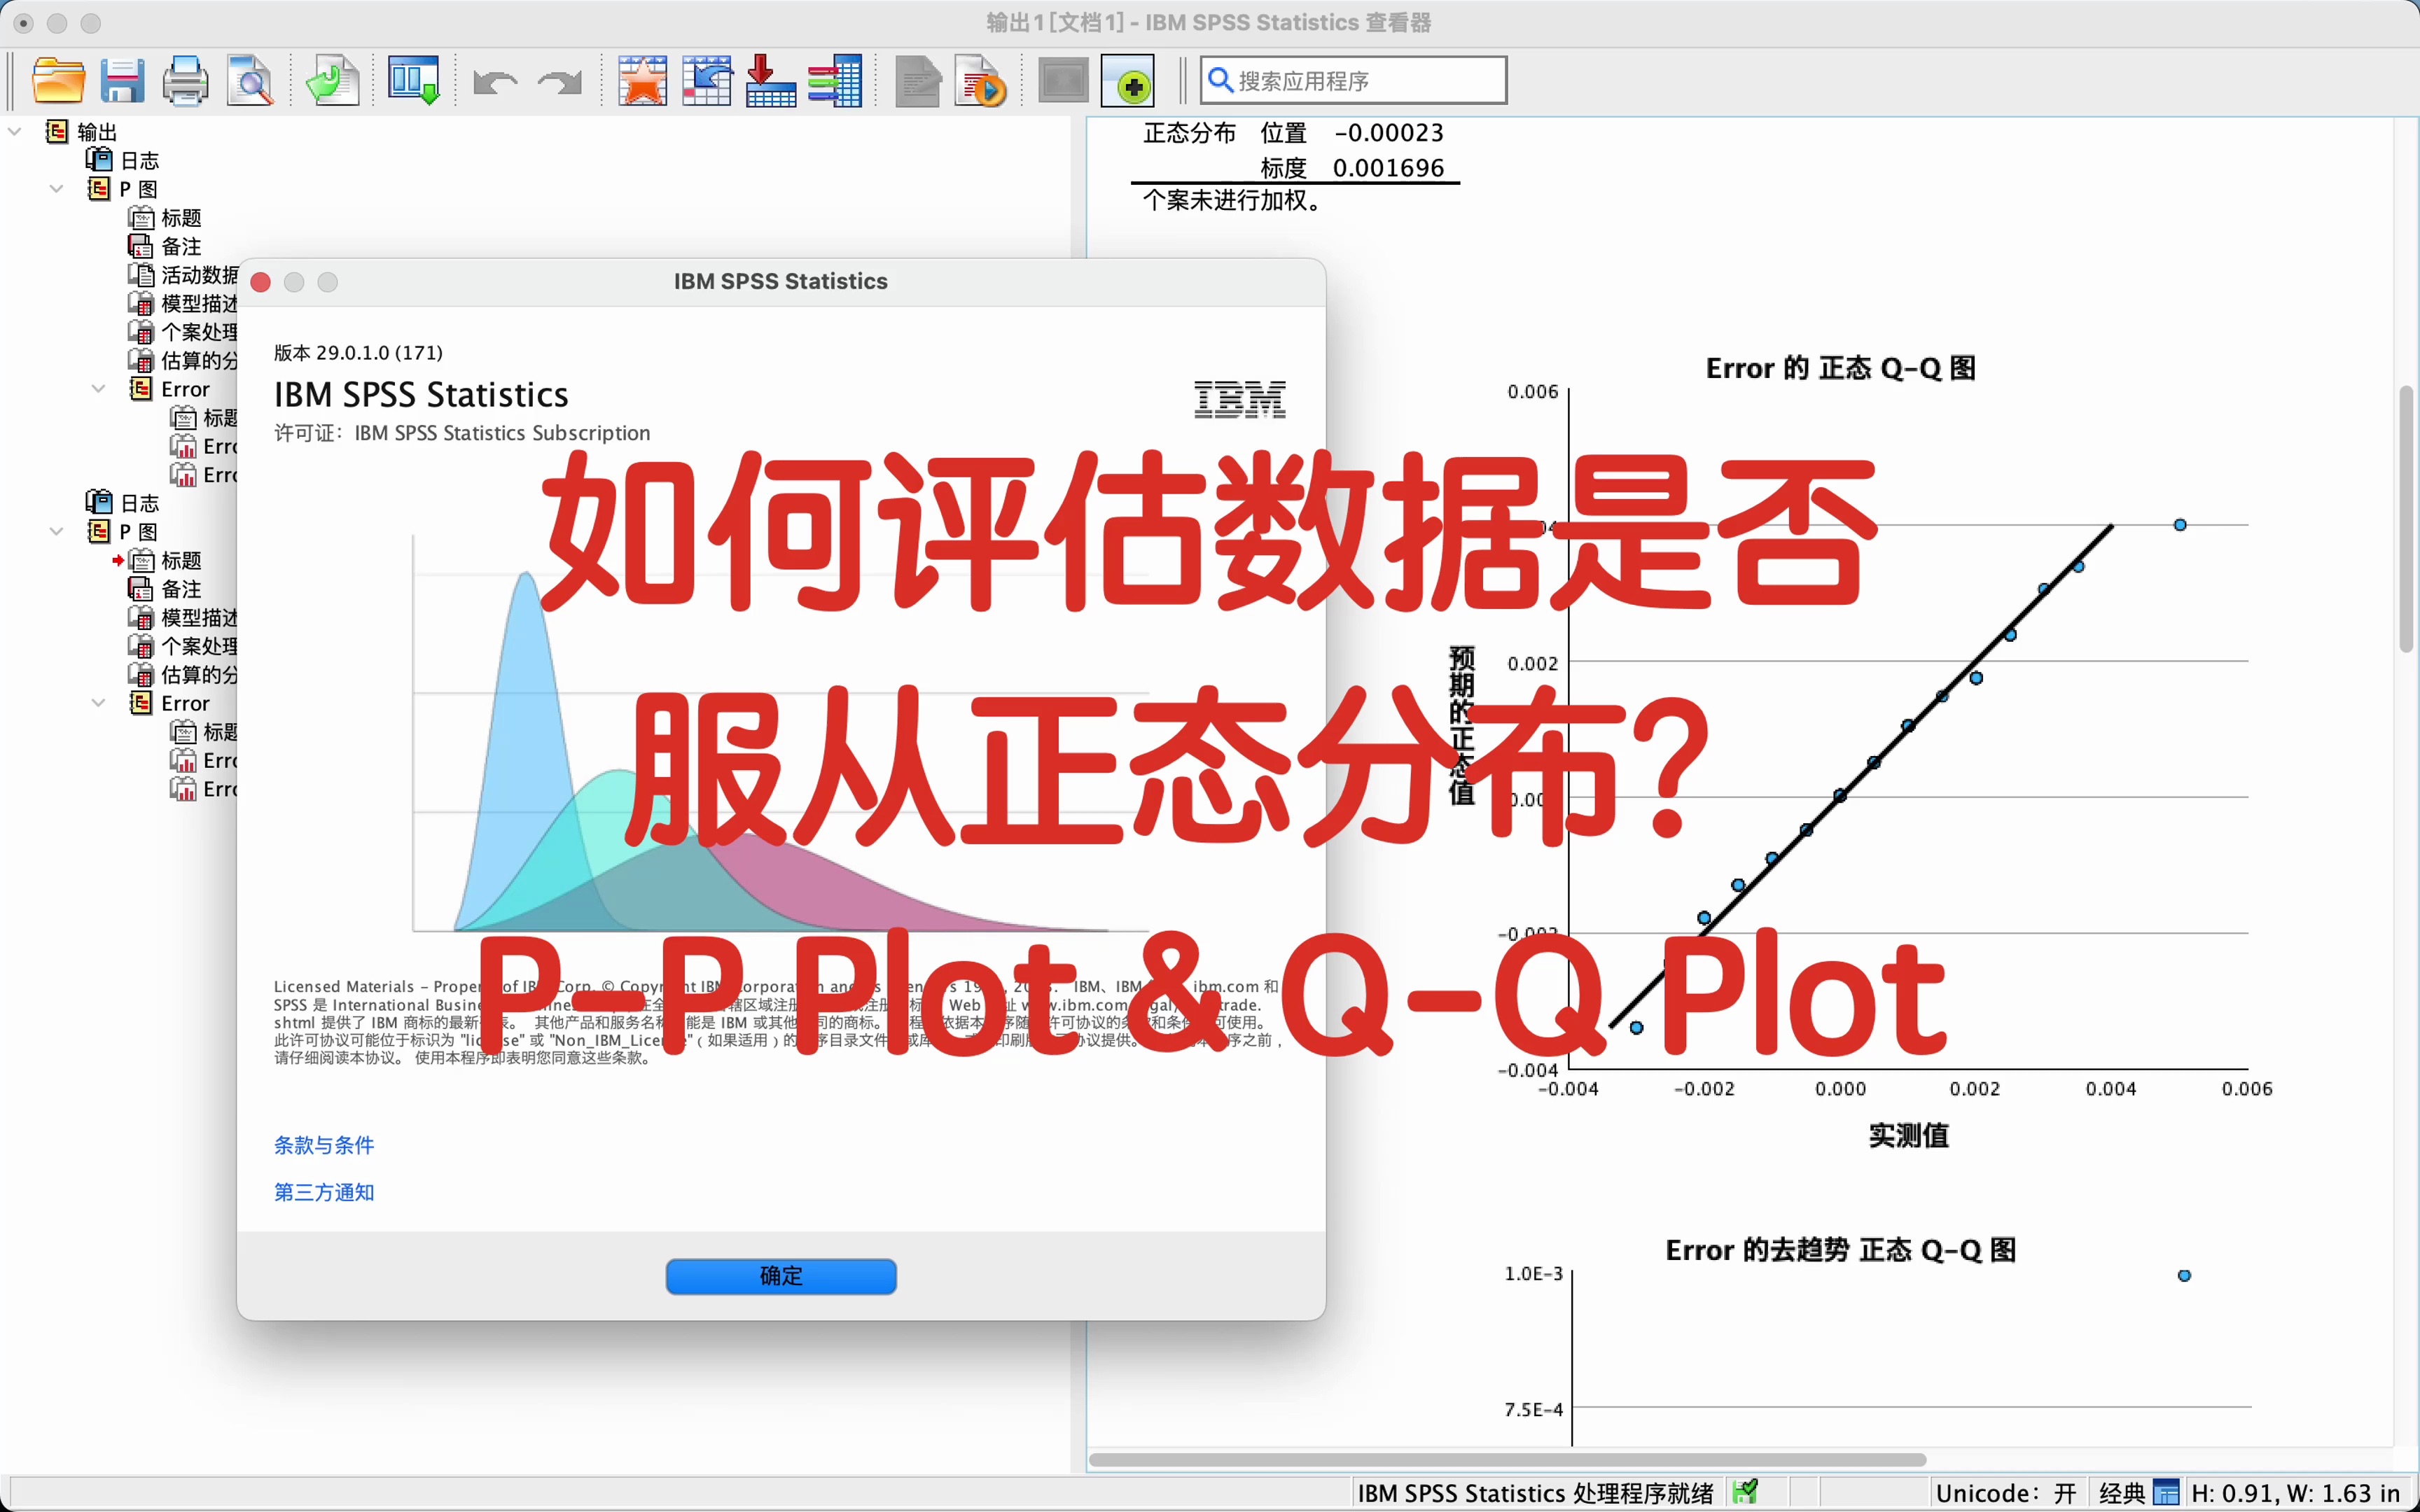Screen dimensions: 2420x1512
Task: Select 活动数据 item in outline
Action: tap(183, 275)
